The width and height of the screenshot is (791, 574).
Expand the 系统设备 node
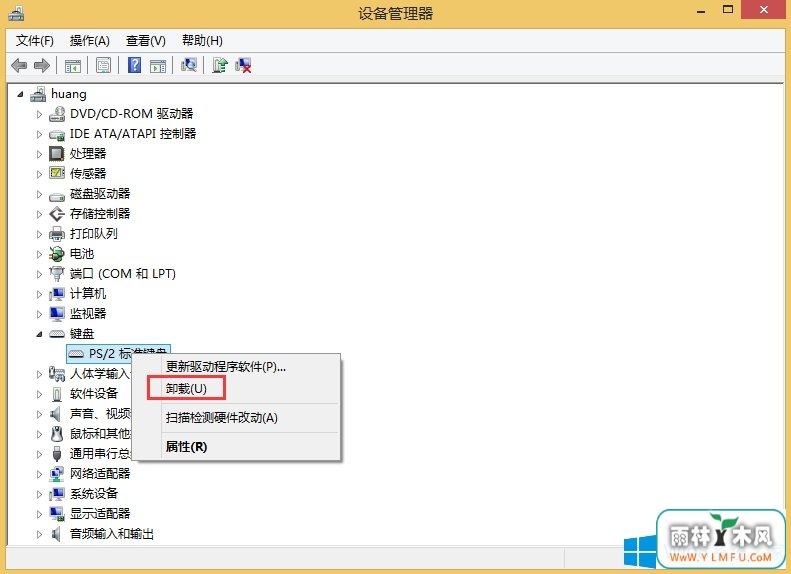(x=39, y=494)
